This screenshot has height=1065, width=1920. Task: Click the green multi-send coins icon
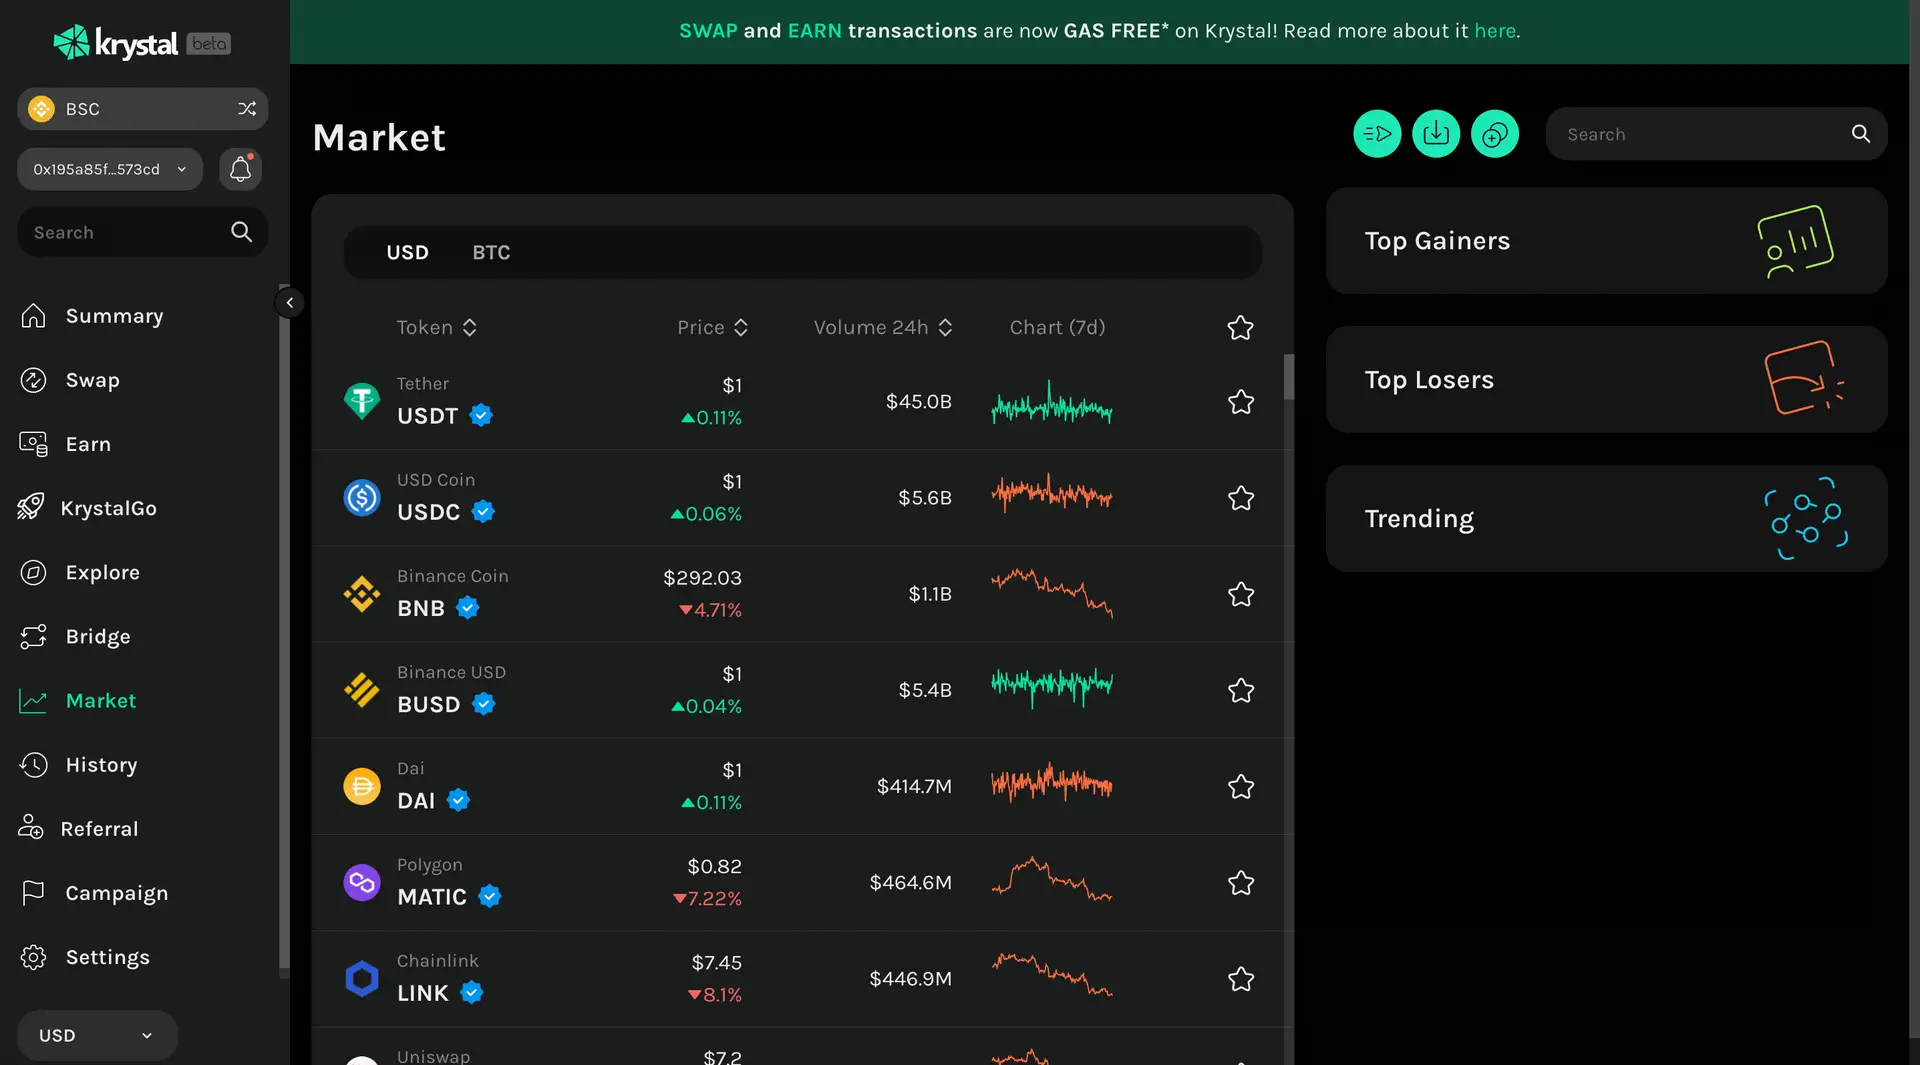[x=1495, y=134]
